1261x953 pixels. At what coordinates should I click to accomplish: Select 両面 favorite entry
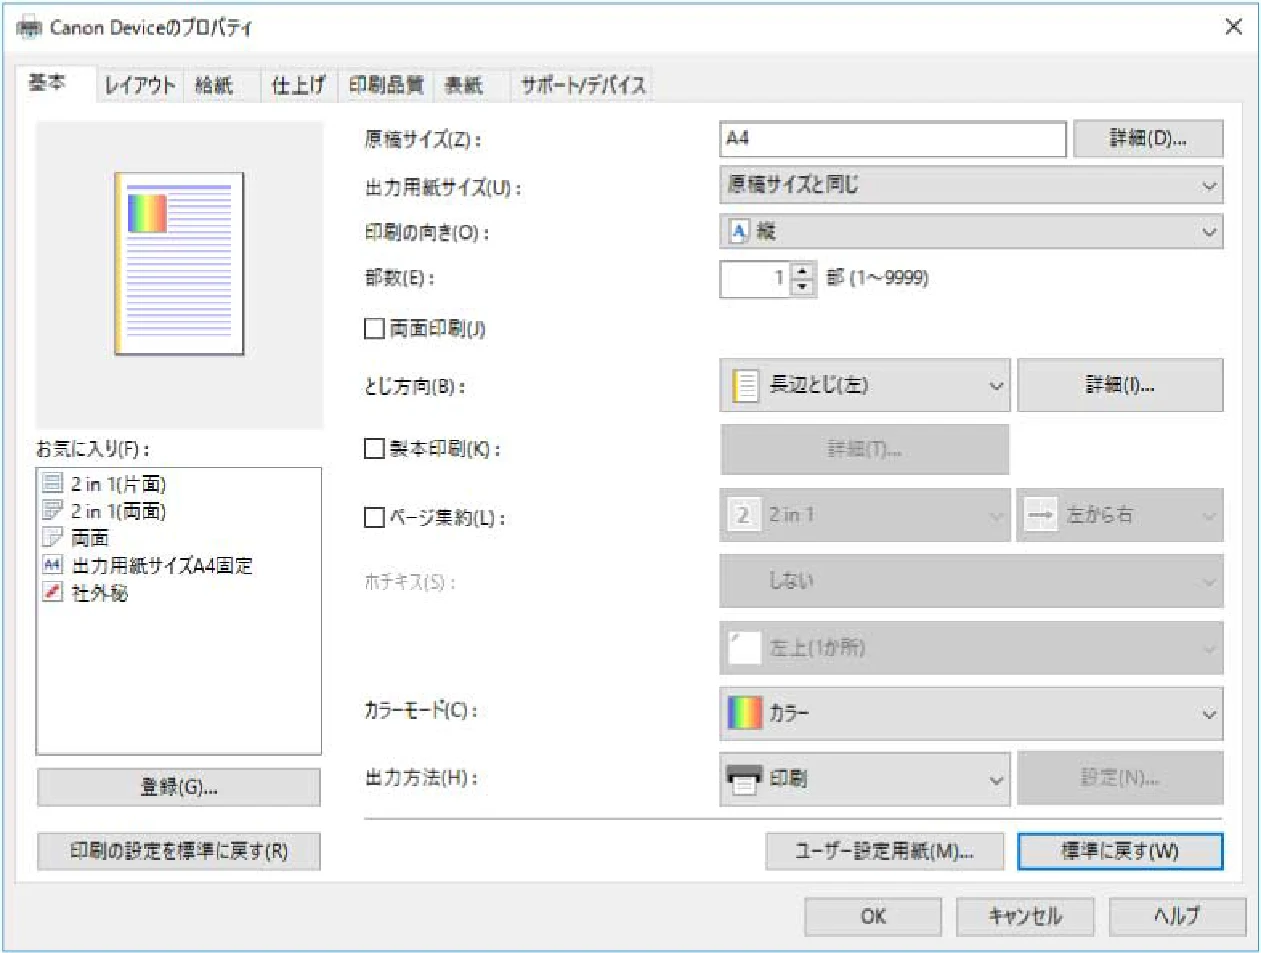click(x=90, y=538)
